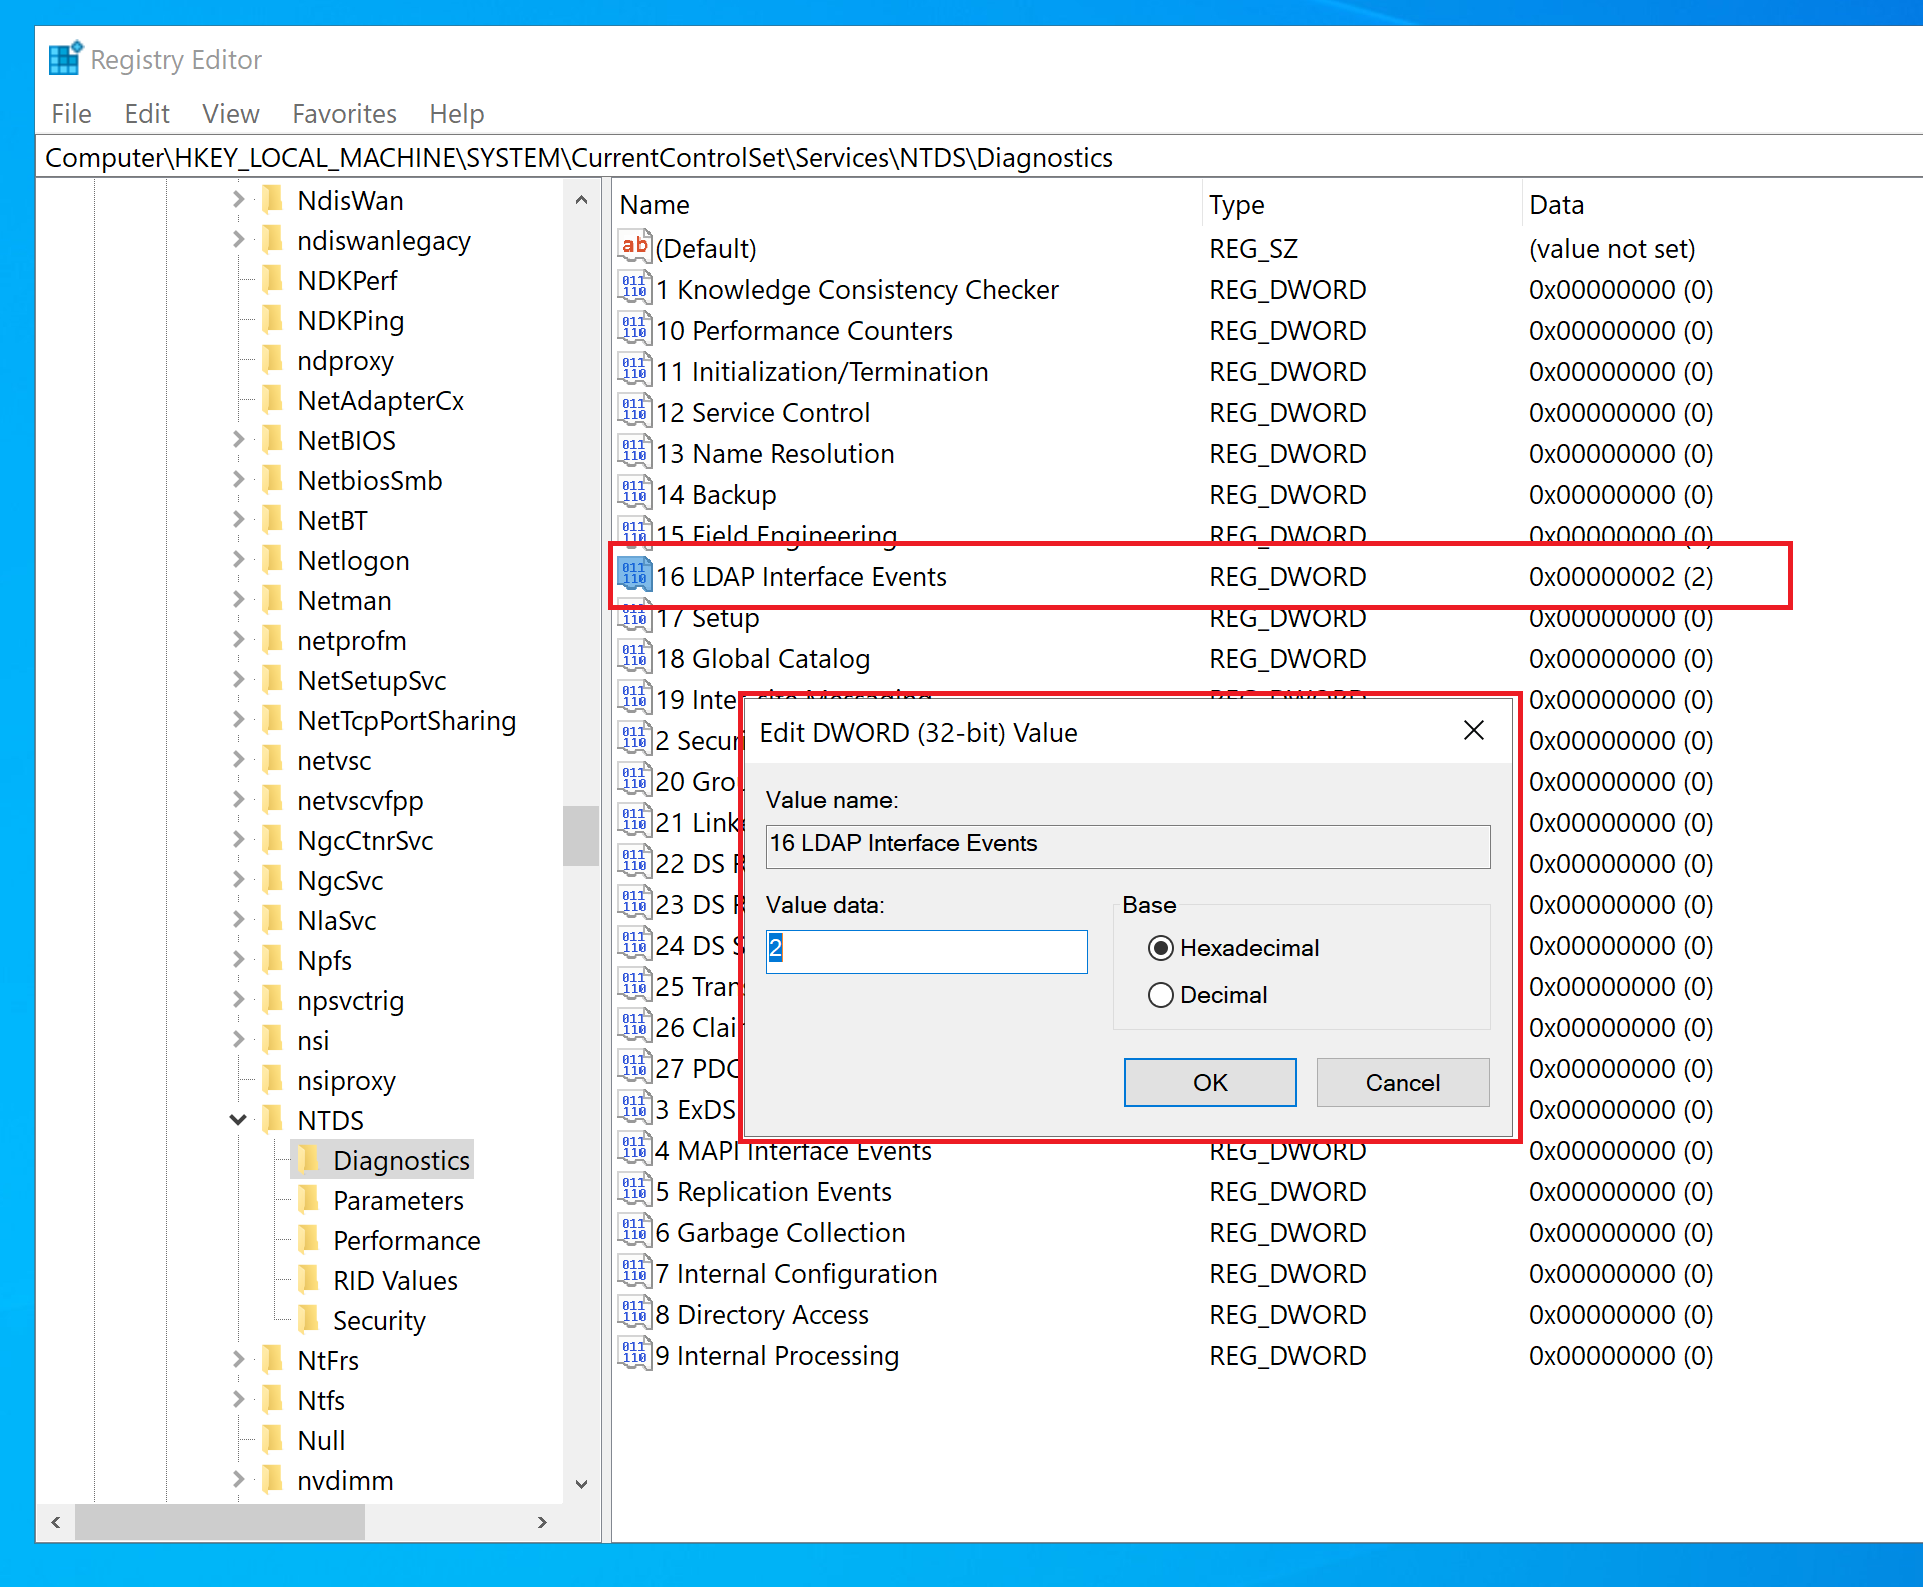Select the NetSetupSvc tree item
Screen dimensions: 1923x1587
point(371,680)
